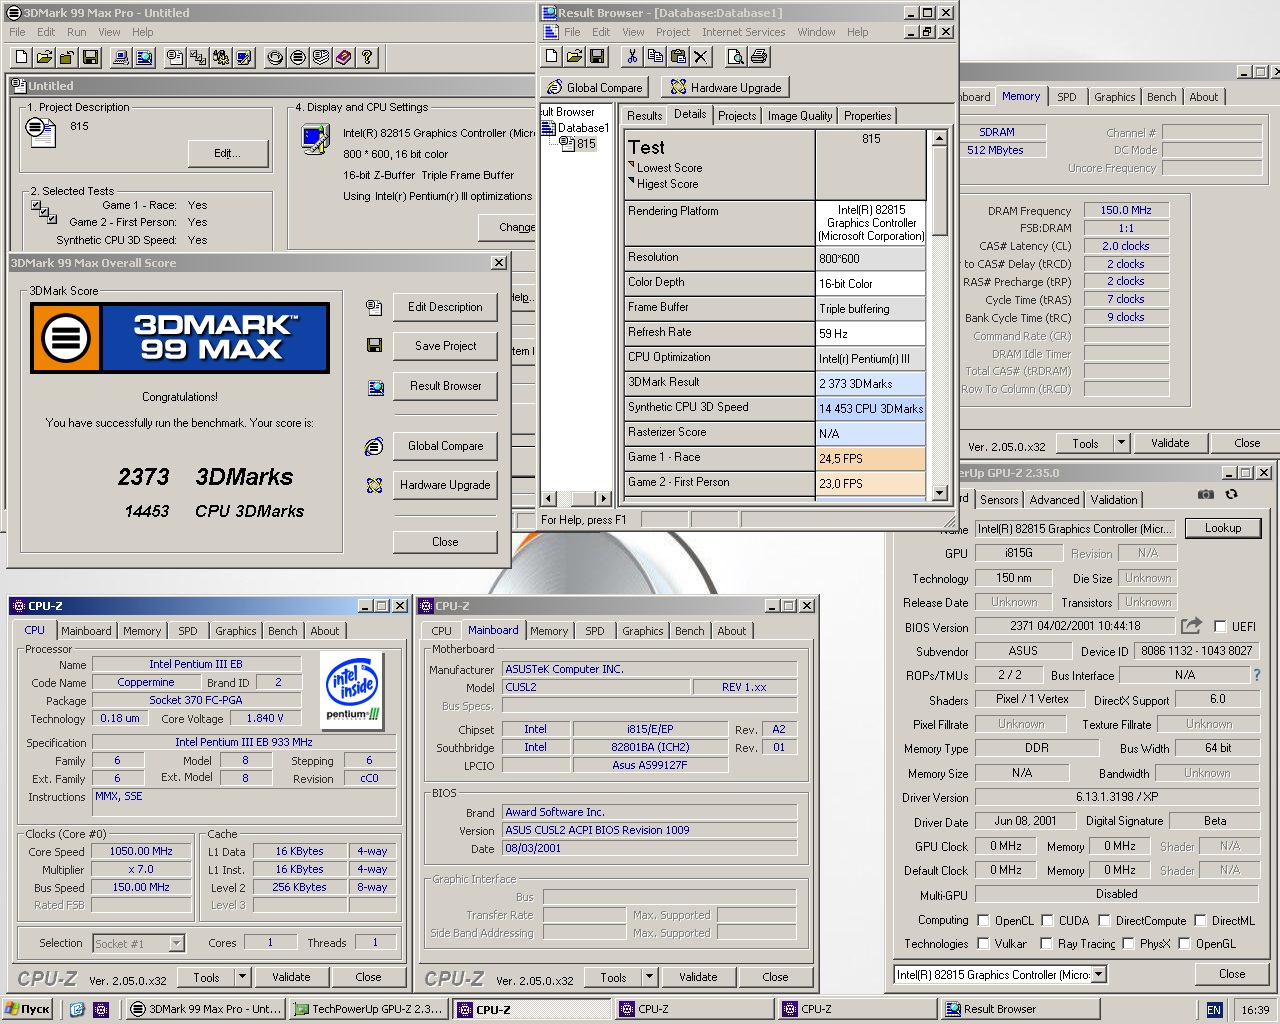This screenshot has height=1024, width=1280.
Task: Click the Start (Пуск) button on the taskbar
Action: tap(27, 1009)
